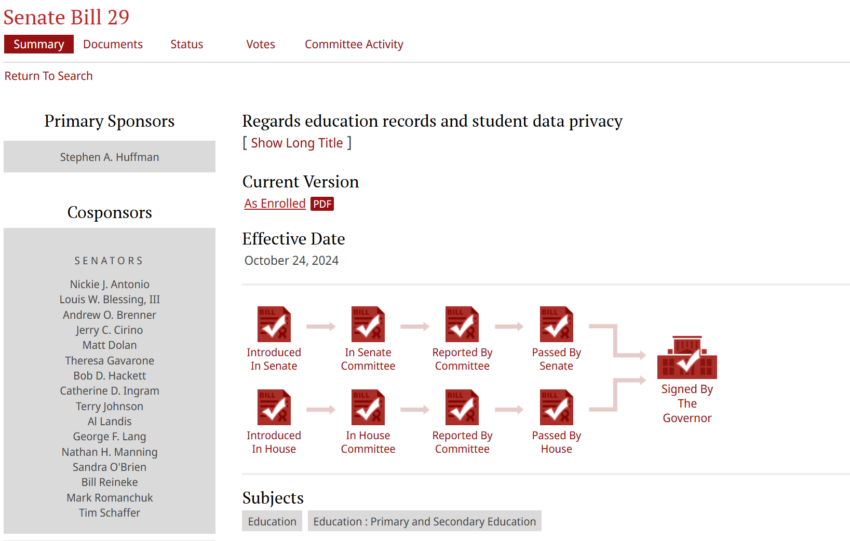Open primary sponsor Stephen A. Huffman
This screenshot has height=541, width=850.
(x=109, y=157)
